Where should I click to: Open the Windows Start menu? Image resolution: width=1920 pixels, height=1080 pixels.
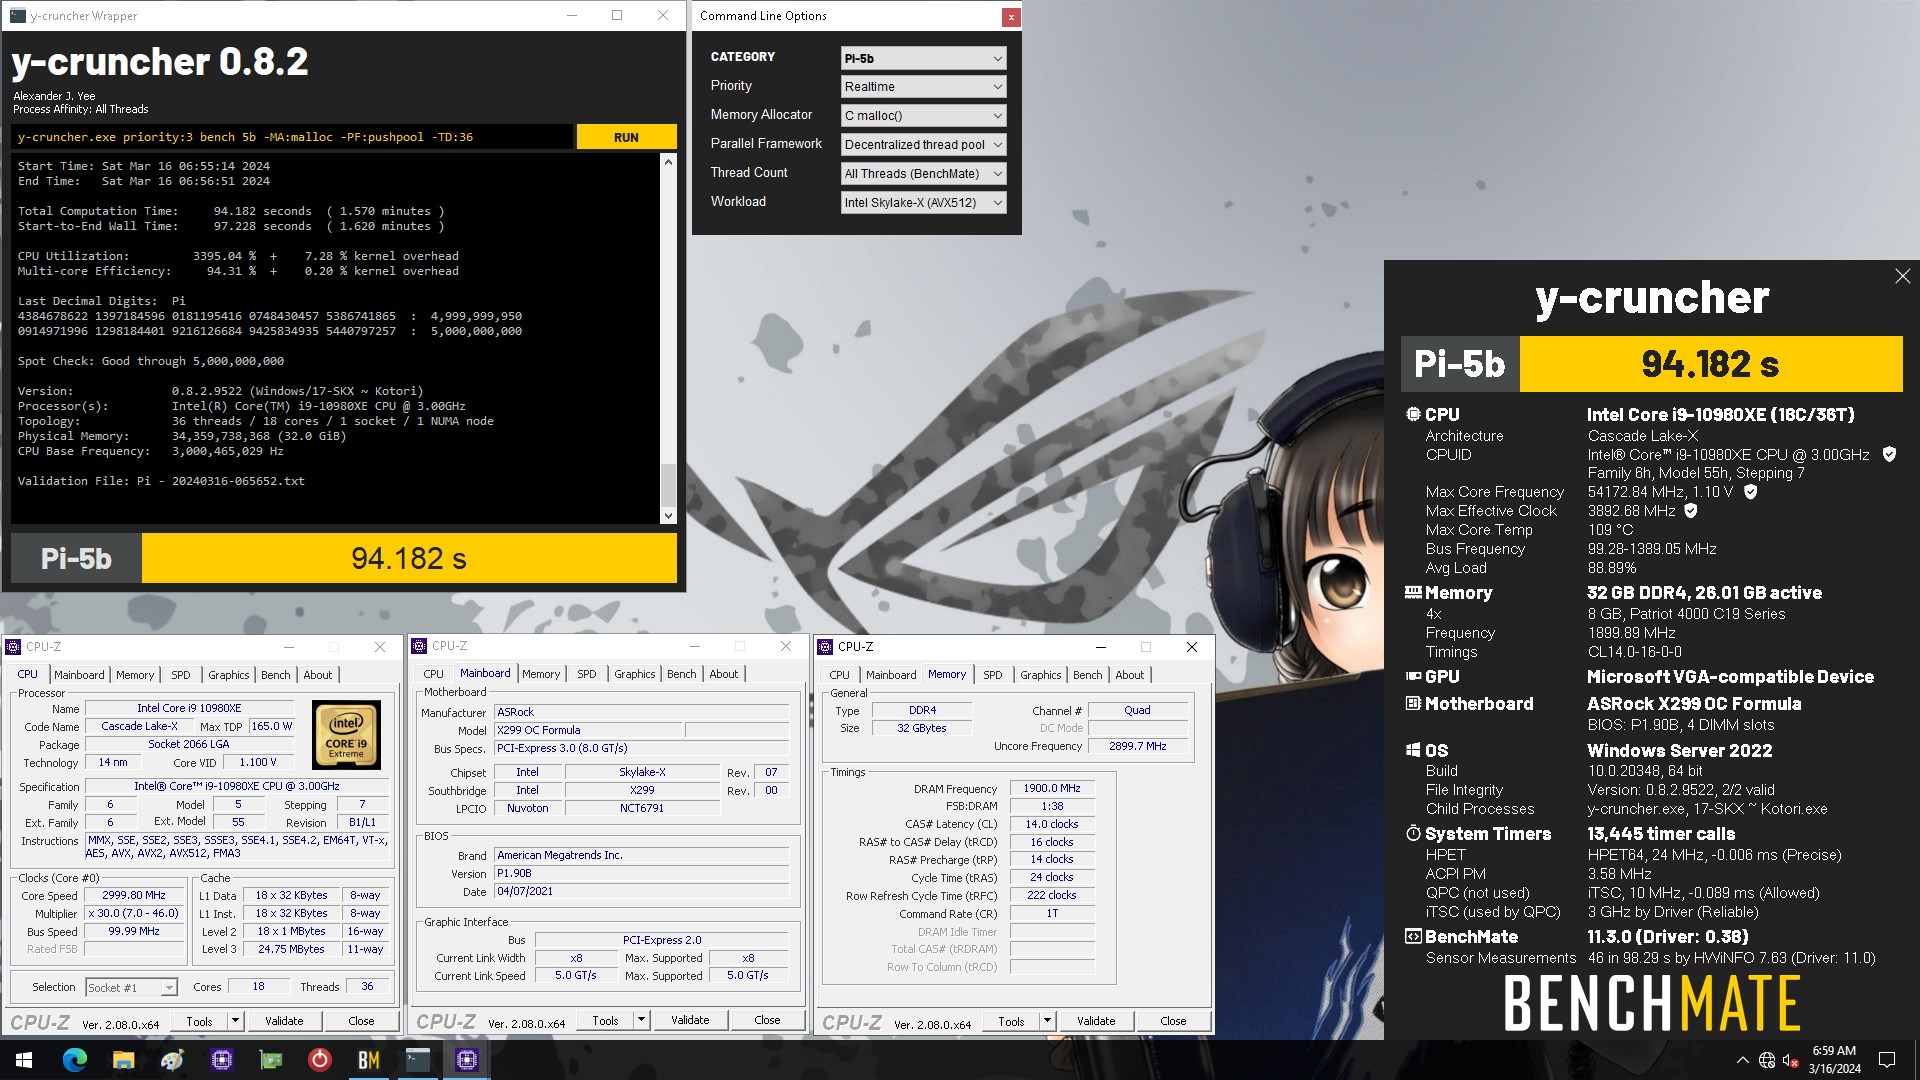click(x=24, y=1060)
